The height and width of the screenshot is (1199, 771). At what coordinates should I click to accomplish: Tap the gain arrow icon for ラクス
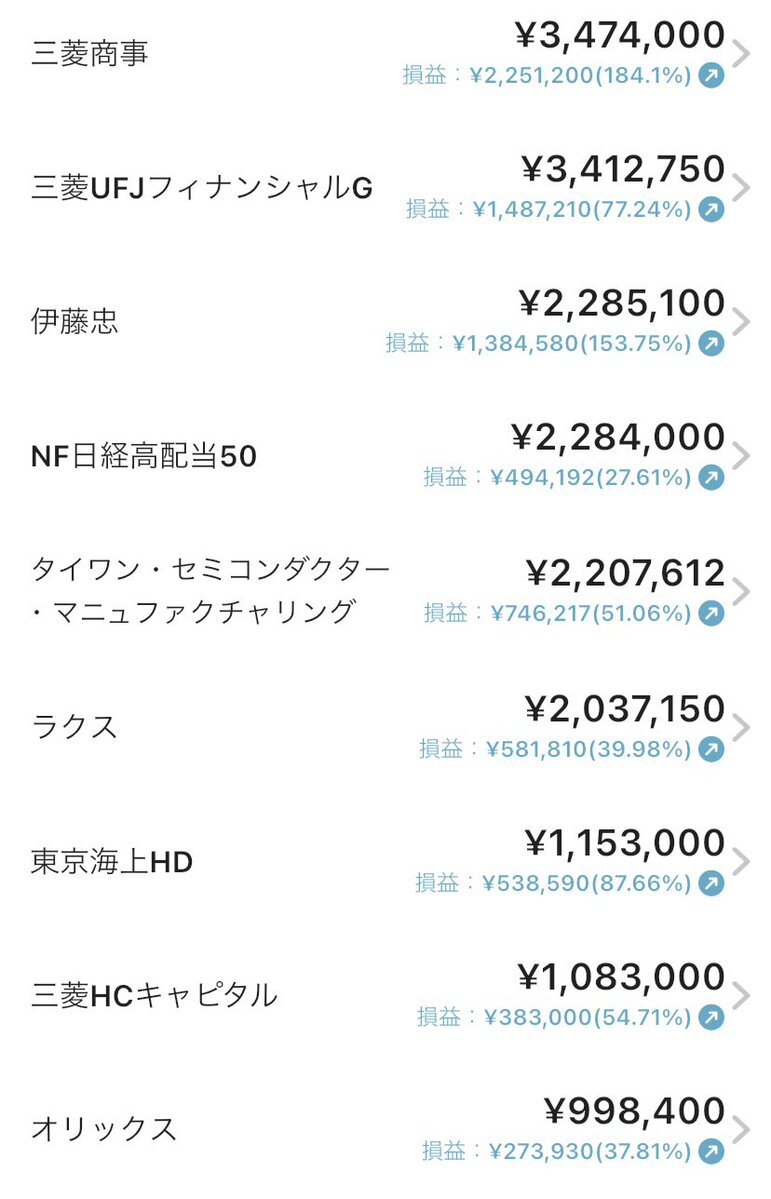711,749
